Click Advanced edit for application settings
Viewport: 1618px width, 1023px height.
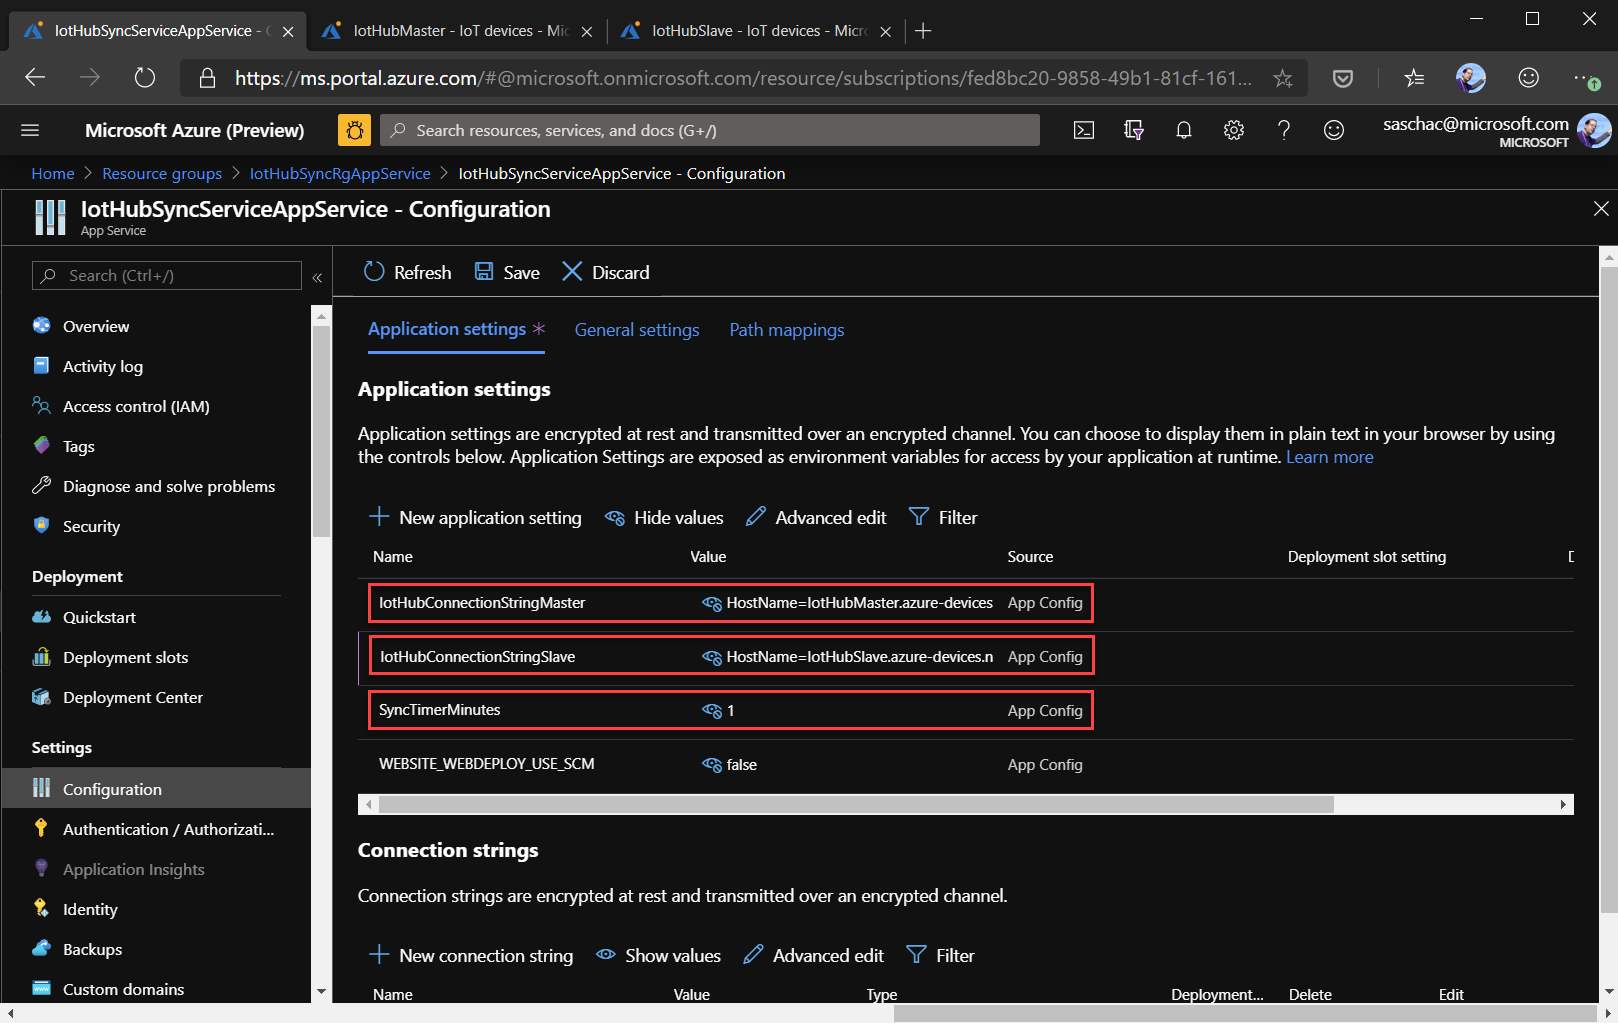(816, 517)
